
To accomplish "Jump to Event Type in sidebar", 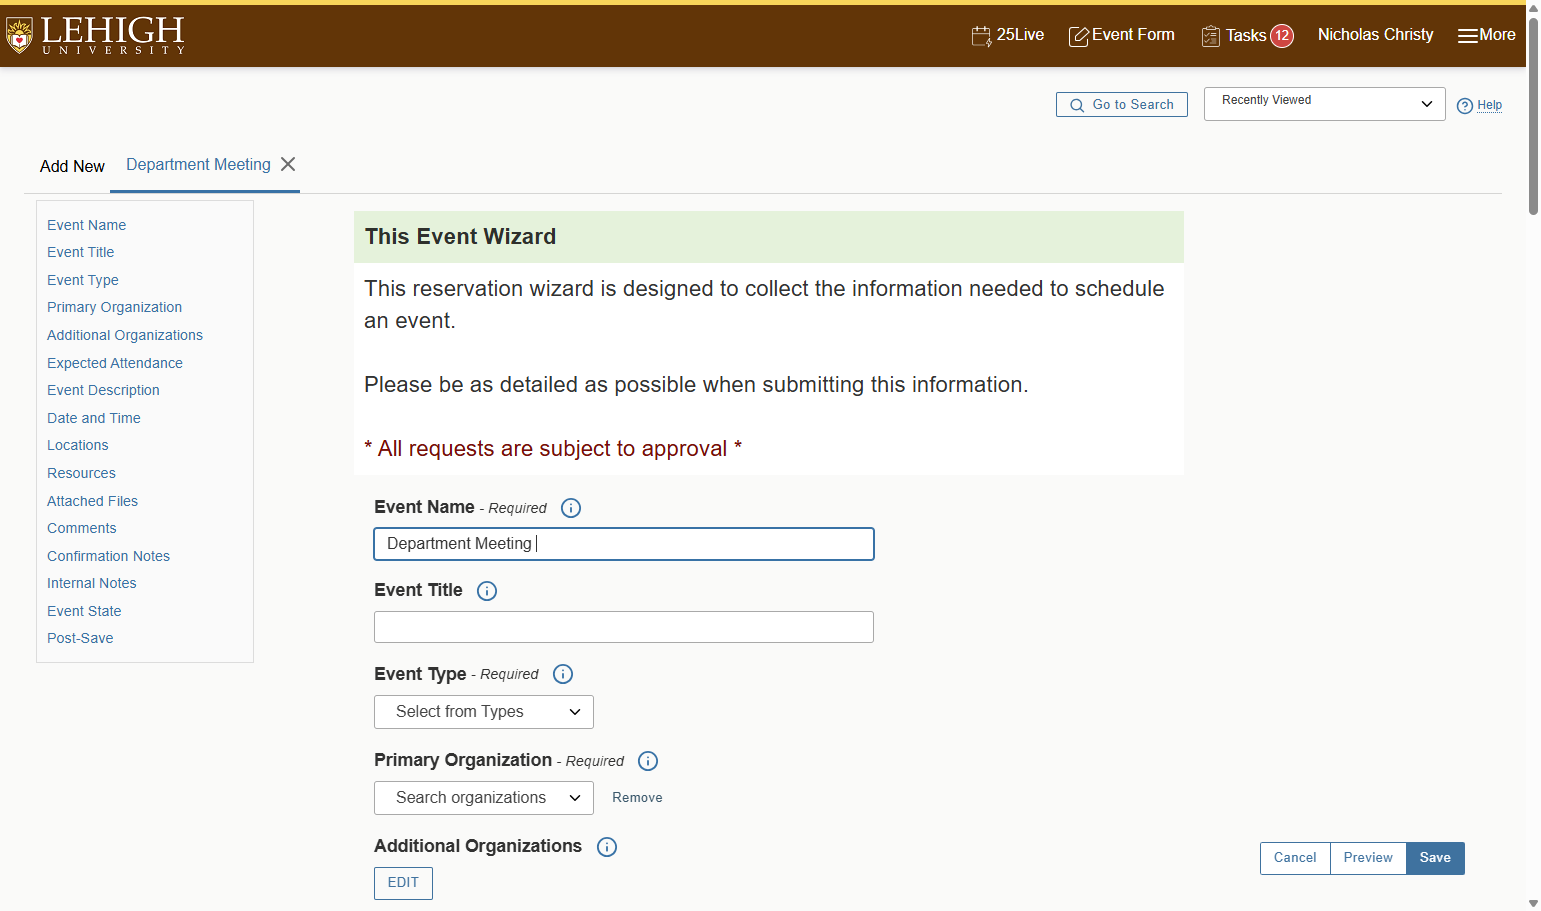I will 83,280.
